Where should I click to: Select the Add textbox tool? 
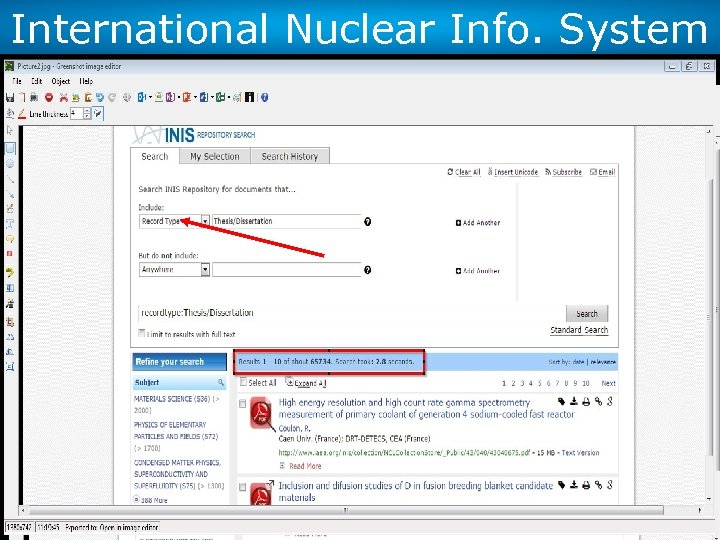click(x=10, y=224)
